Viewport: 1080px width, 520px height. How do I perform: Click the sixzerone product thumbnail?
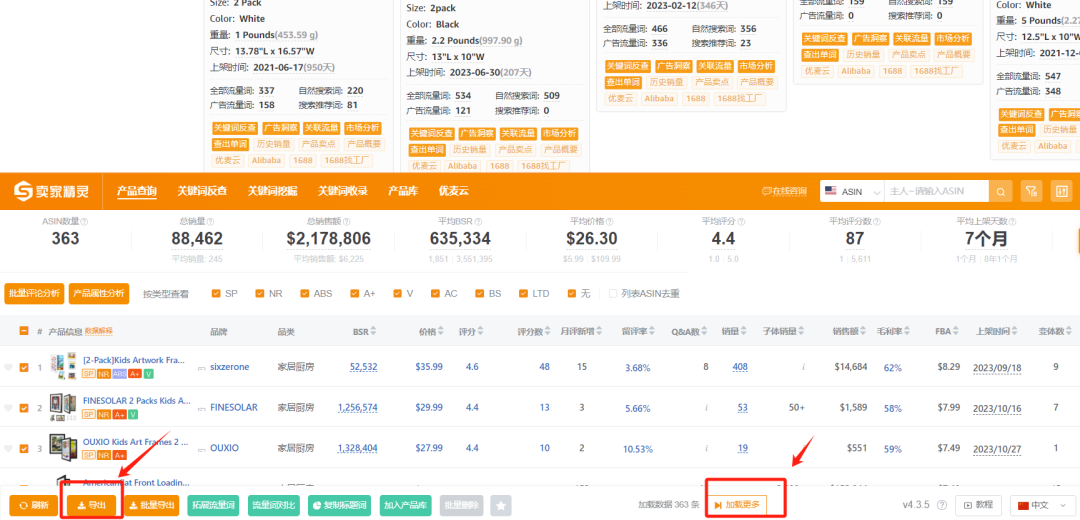coord(63,368)
